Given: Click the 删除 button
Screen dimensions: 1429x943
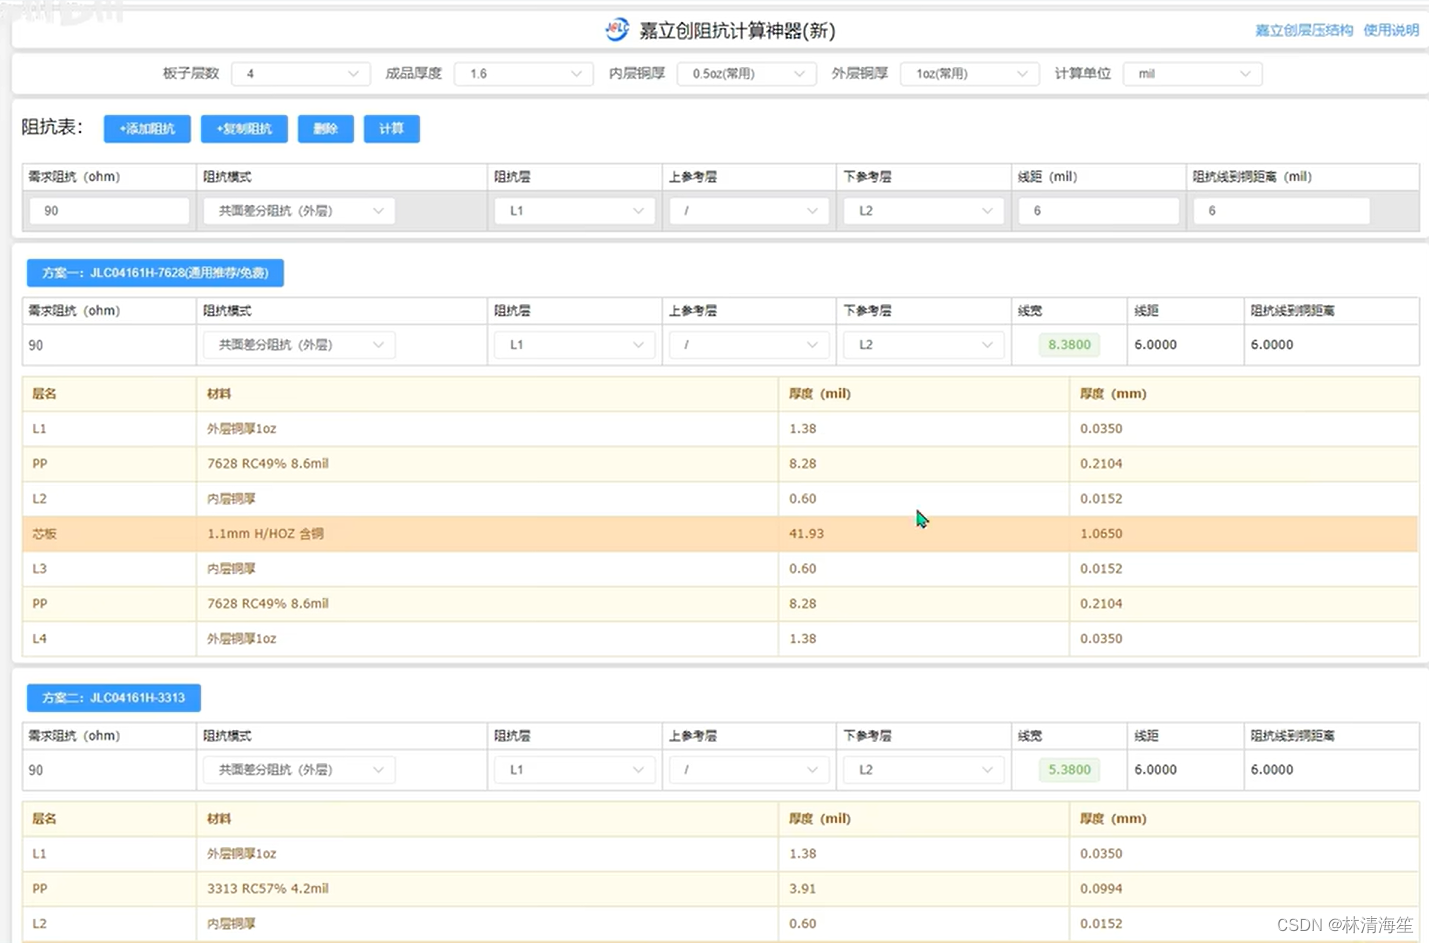Looking at the screenshot, I should [x=326, y=129].
